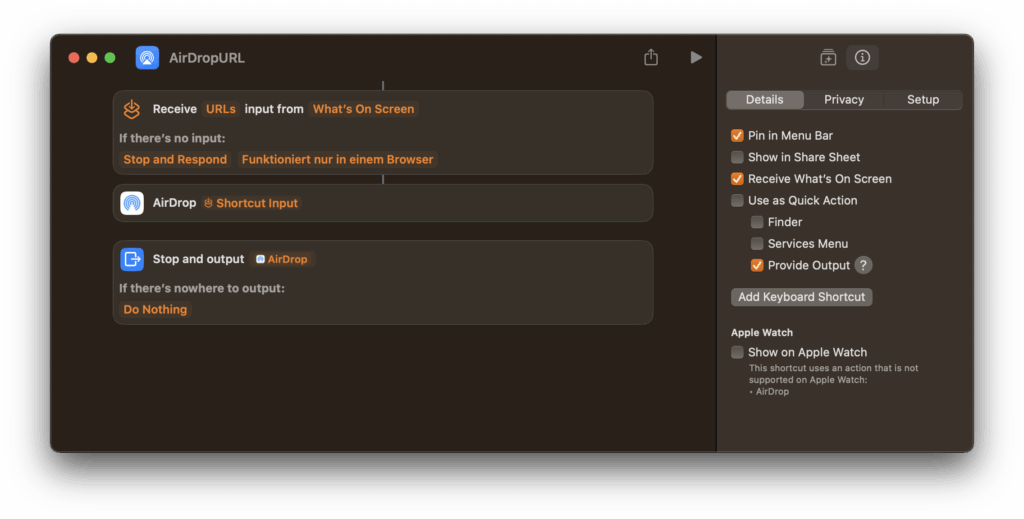
Task: Click the AirDrop output variable token
Action: [x=281, y=259]
